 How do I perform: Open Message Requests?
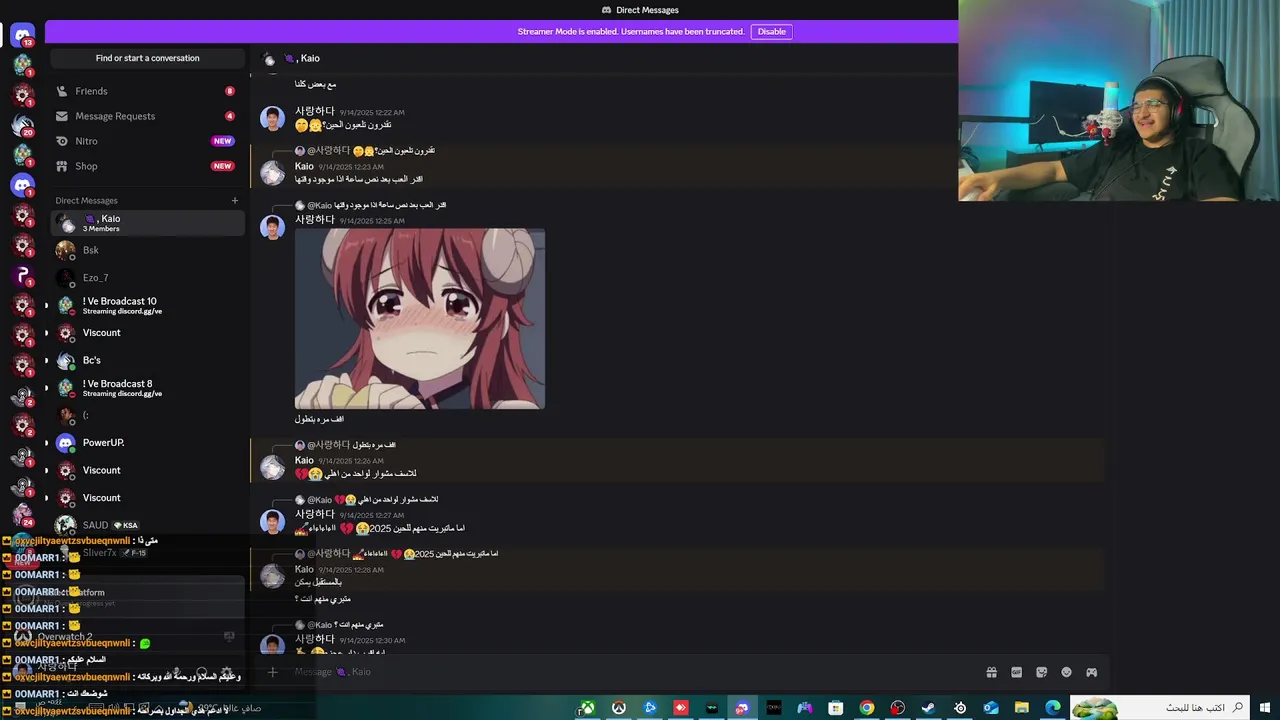[147, 116]
